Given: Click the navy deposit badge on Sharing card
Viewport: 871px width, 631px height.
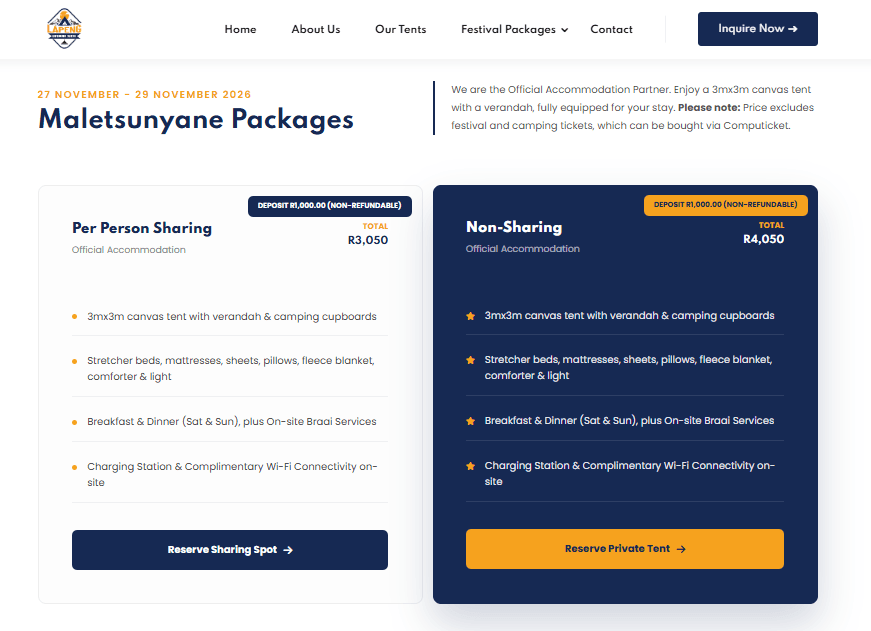Looking at the screenshot, I should (x=329, y=206).
